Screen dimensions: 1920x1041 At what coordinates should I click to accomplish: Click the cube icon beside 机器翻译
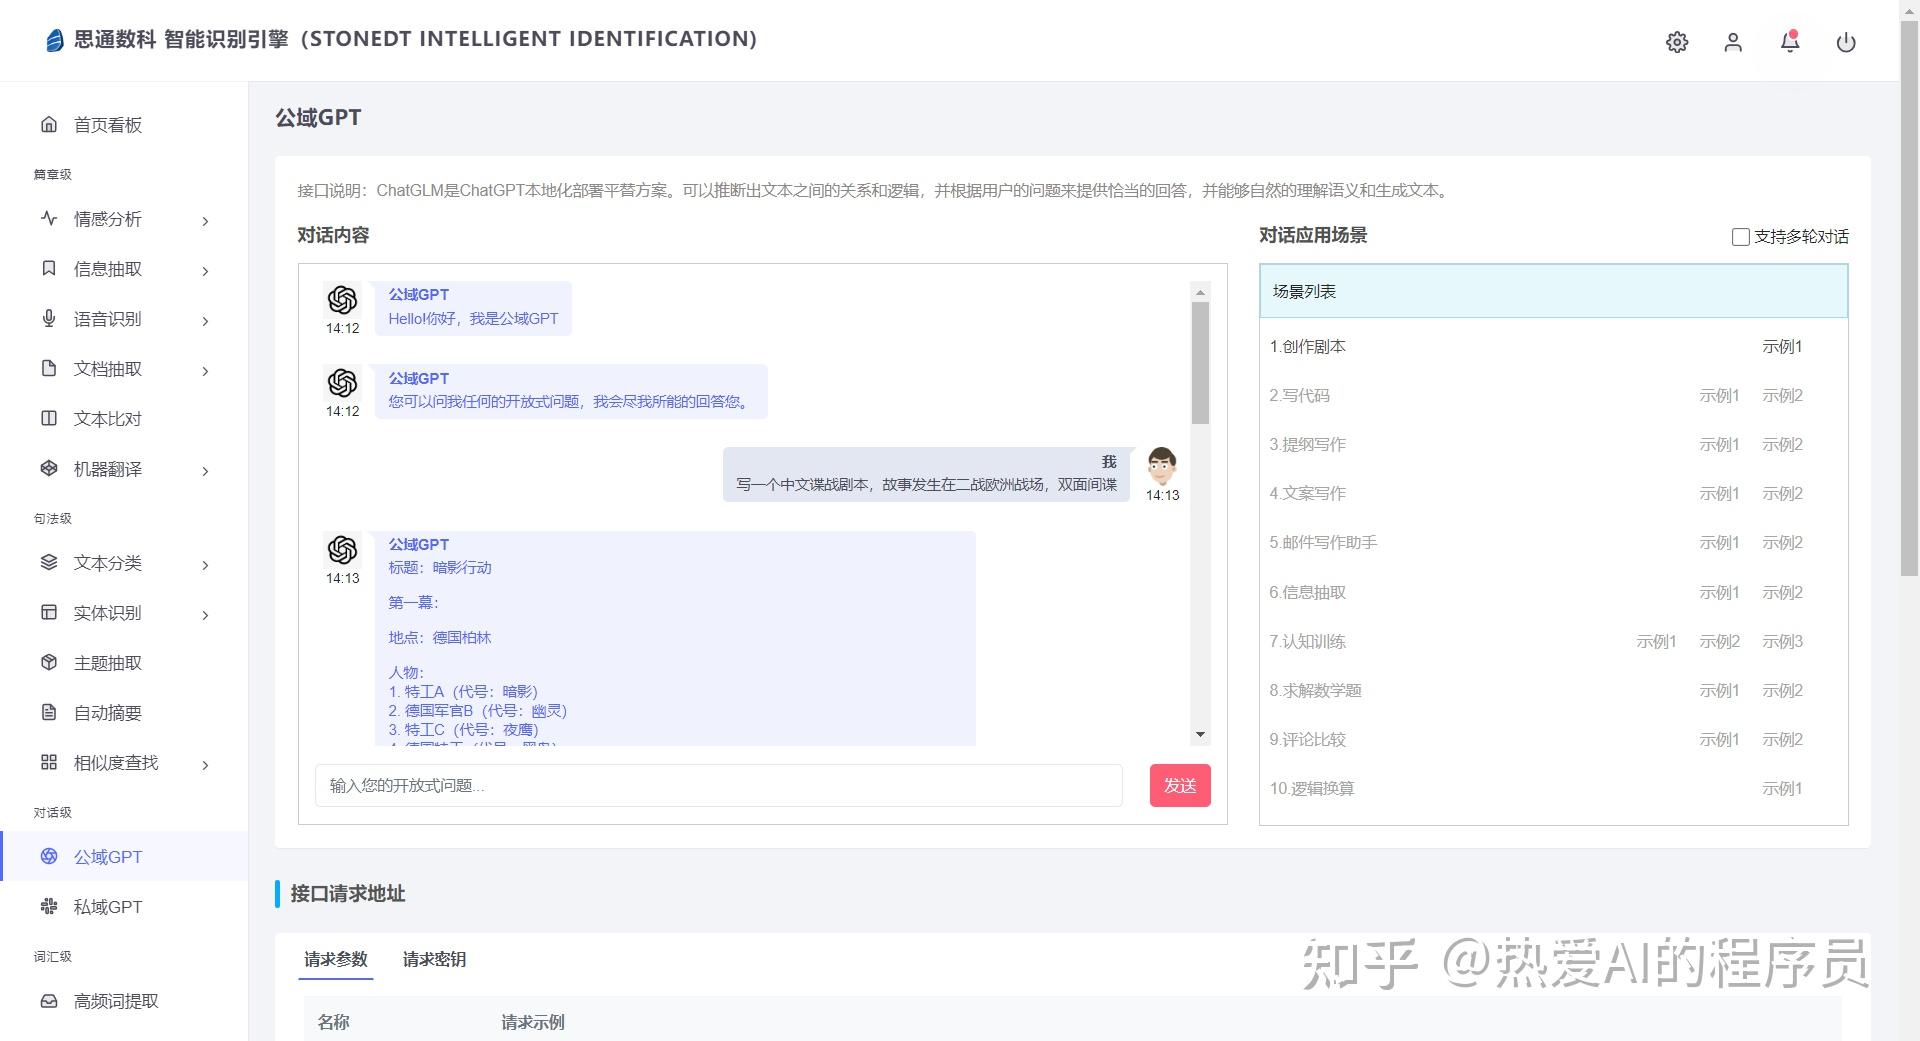click(x=49, y=468)
